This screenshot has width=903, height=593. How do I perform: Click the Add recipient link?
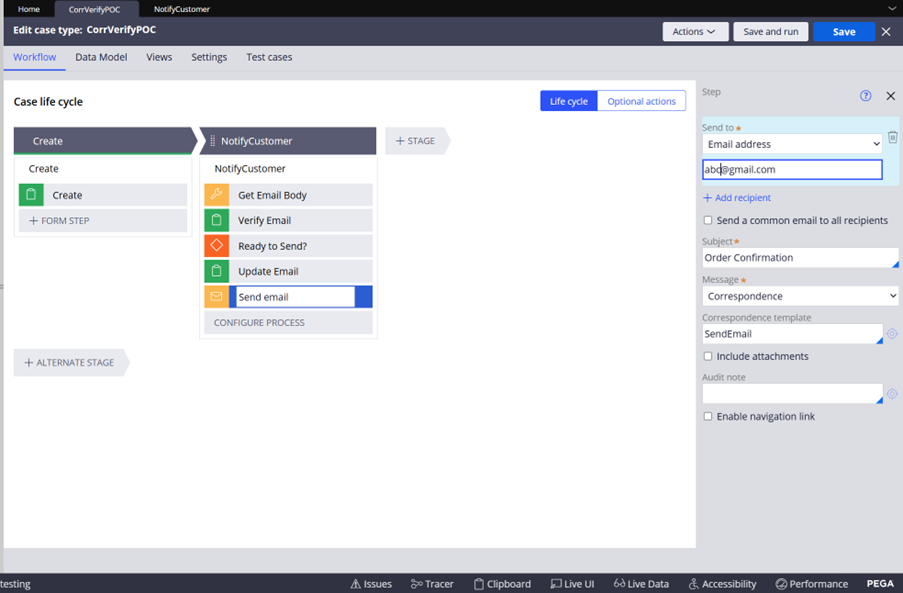[x=737, y=198]
